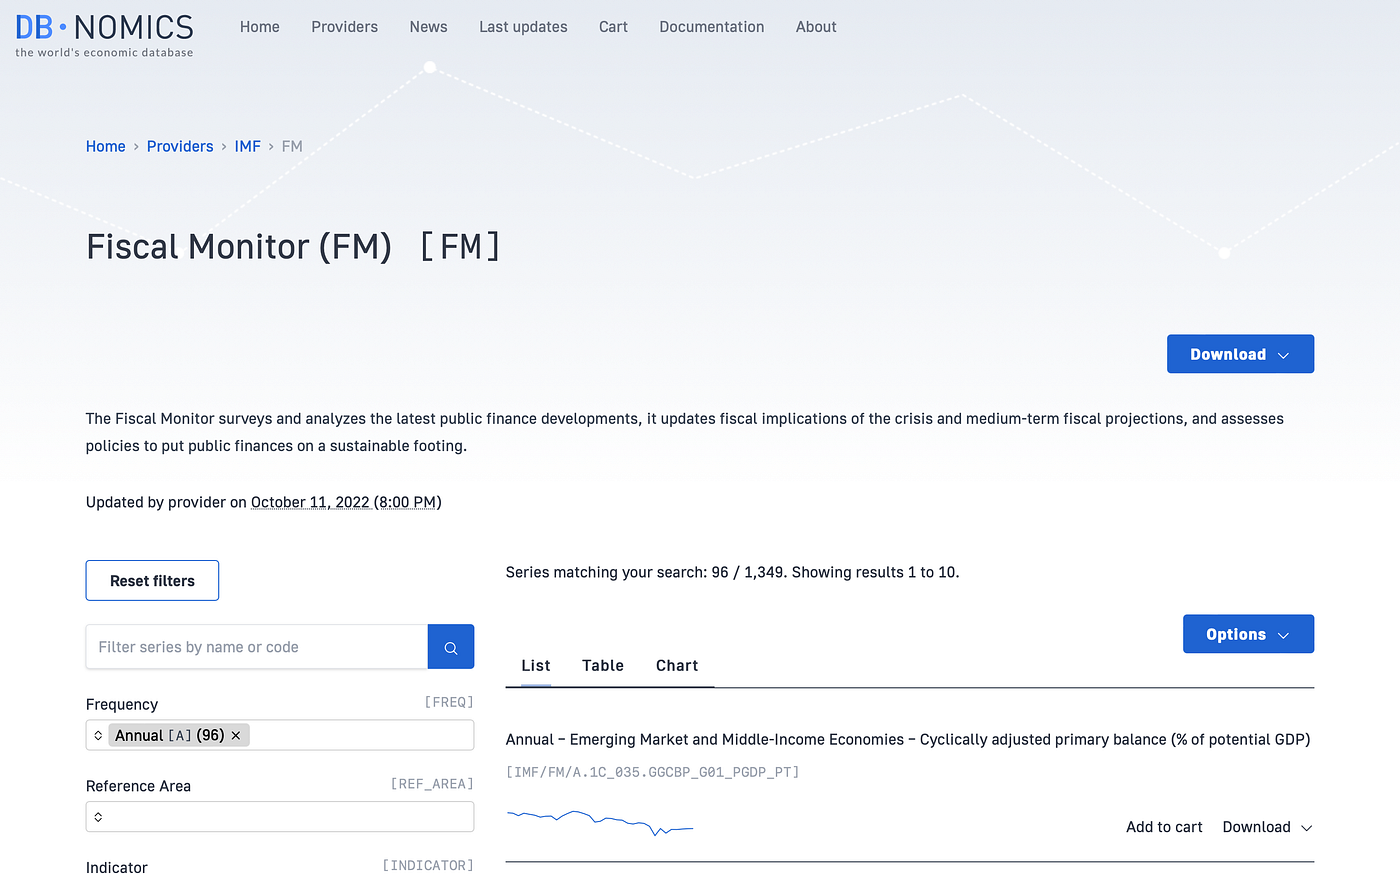Open the About page
This screenshot has height=874, width=1400.
pyautogui.click(x=816, y=27)
